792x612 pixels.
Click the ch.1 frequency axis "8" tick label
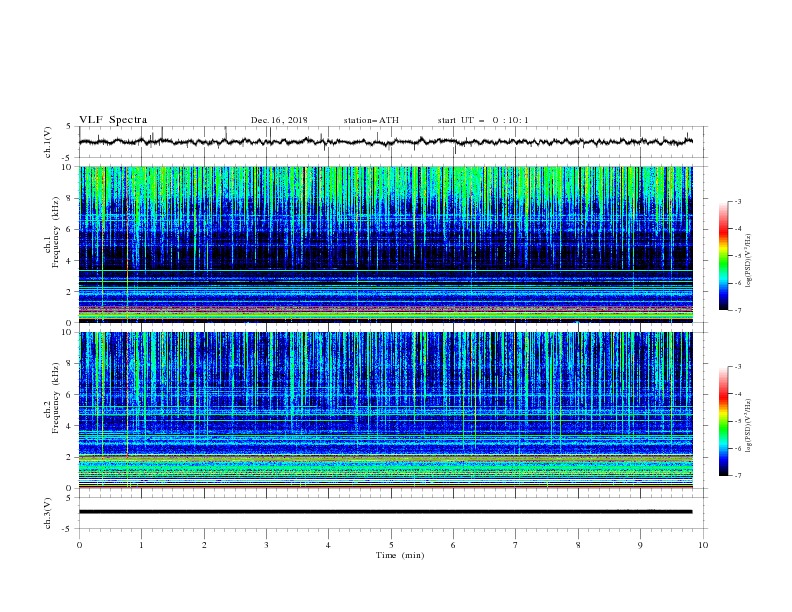pos(69,198)
